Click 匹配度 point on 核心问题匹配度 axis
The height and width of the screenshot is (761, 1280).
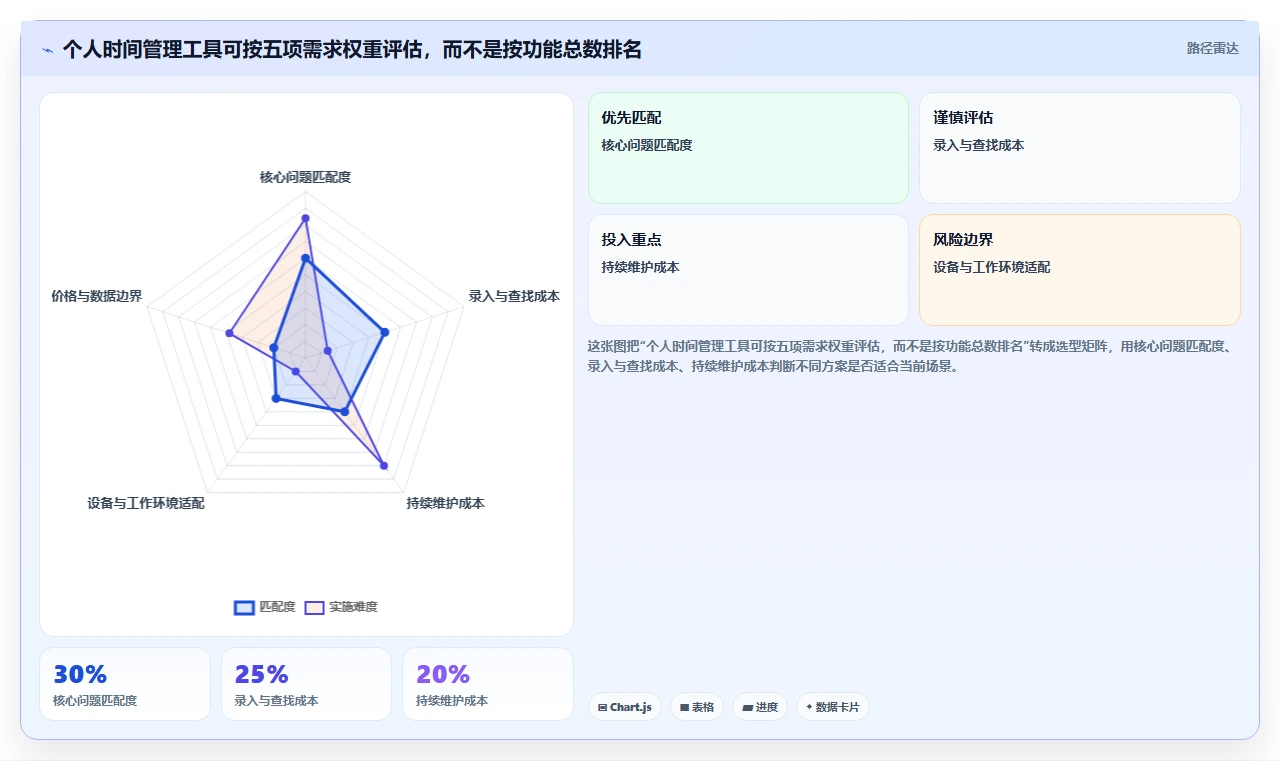point(305,260)
